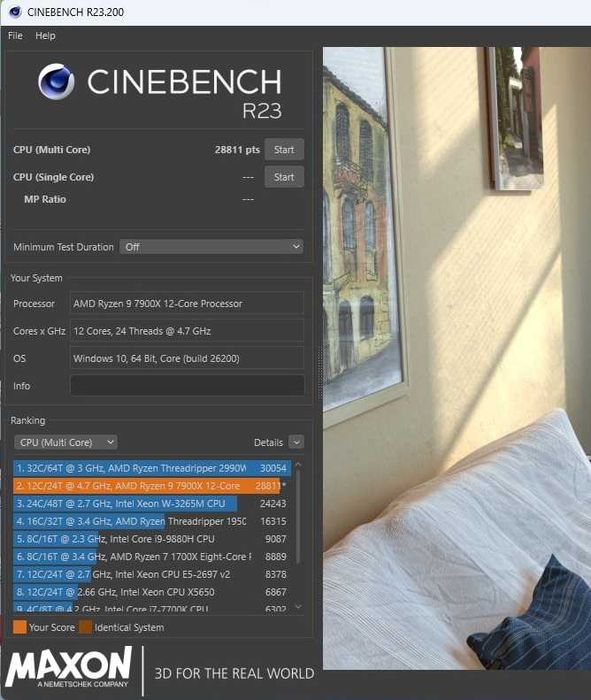This screenshot has width=591, height=700.
Task: Click the empty Info input field
Action: click(x=187, y=385)
